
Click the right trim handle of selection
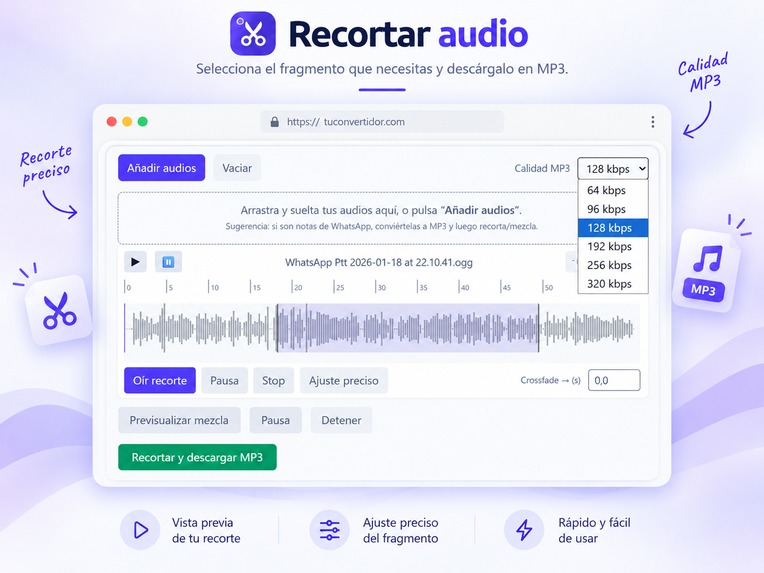pos(538,328)
